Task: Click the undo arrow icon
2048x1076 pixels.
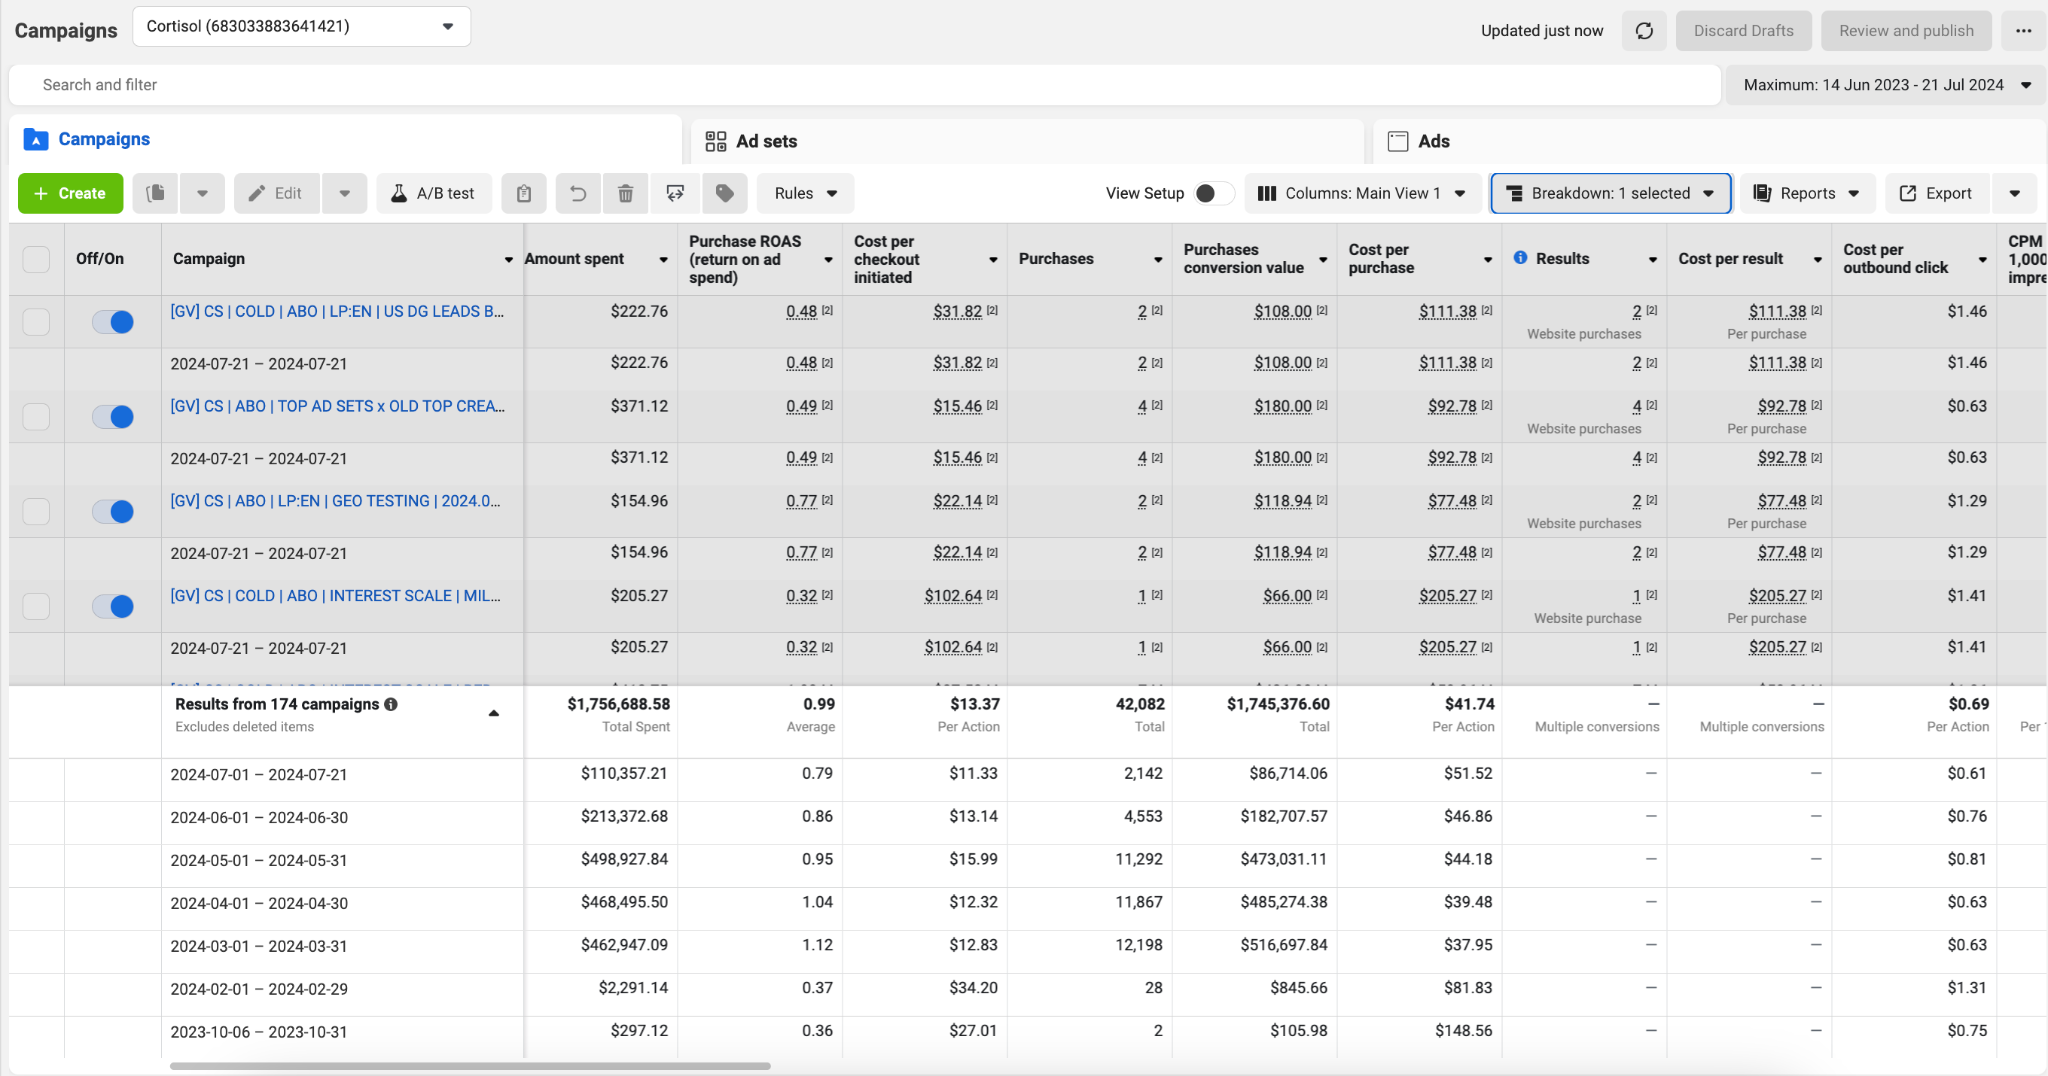Action: tap(578, 193)
